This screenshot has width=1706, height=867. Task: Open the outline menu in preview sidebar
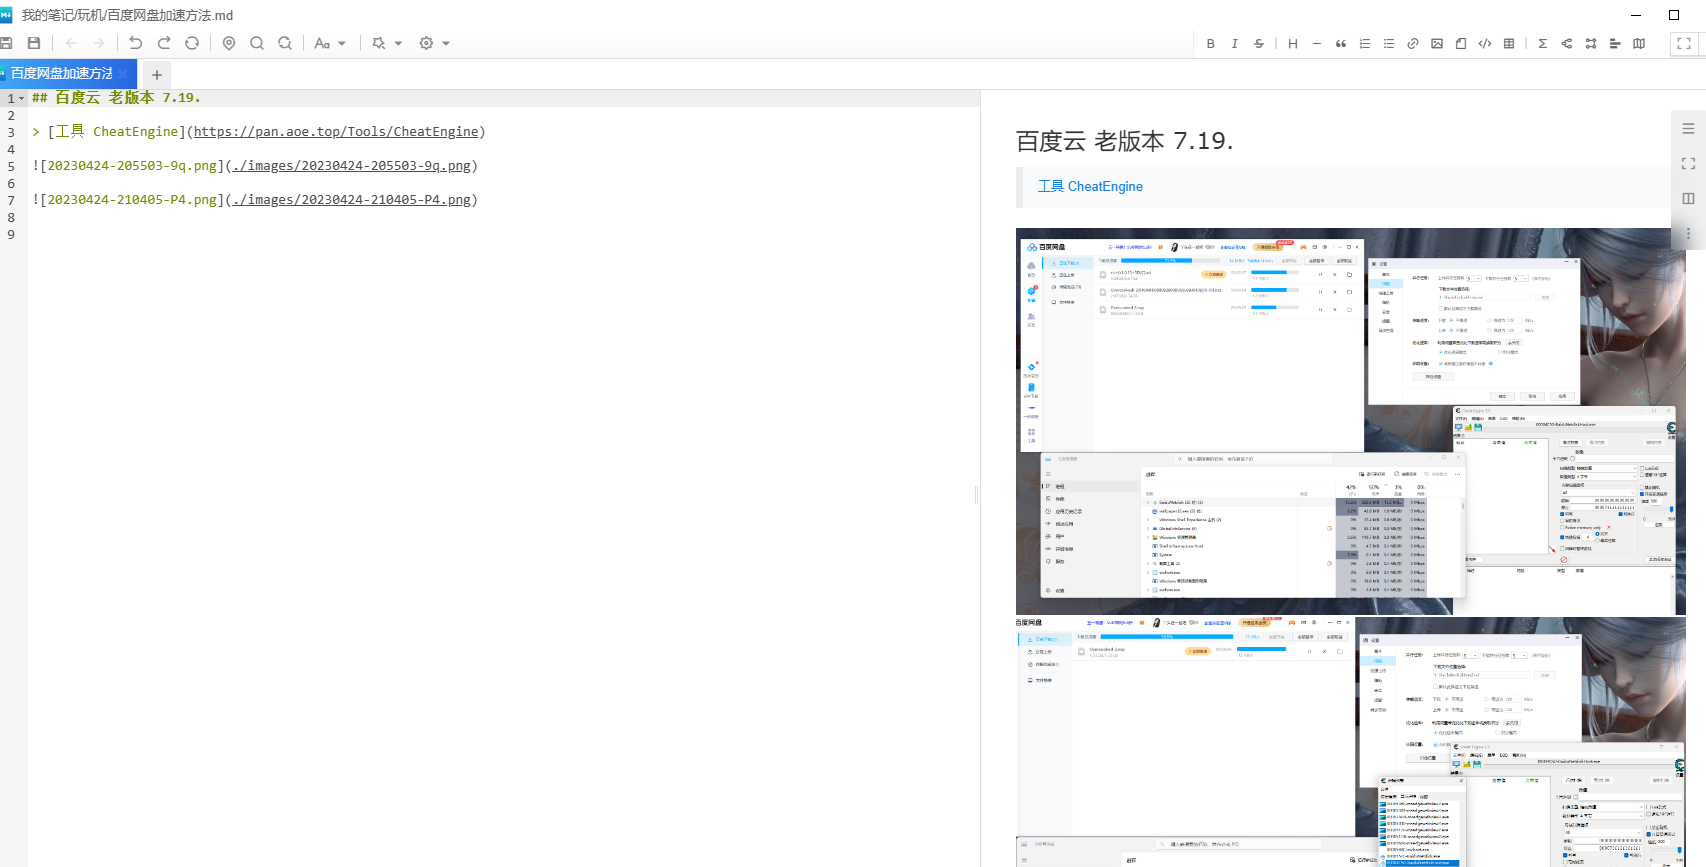(x=1688, y=128)
